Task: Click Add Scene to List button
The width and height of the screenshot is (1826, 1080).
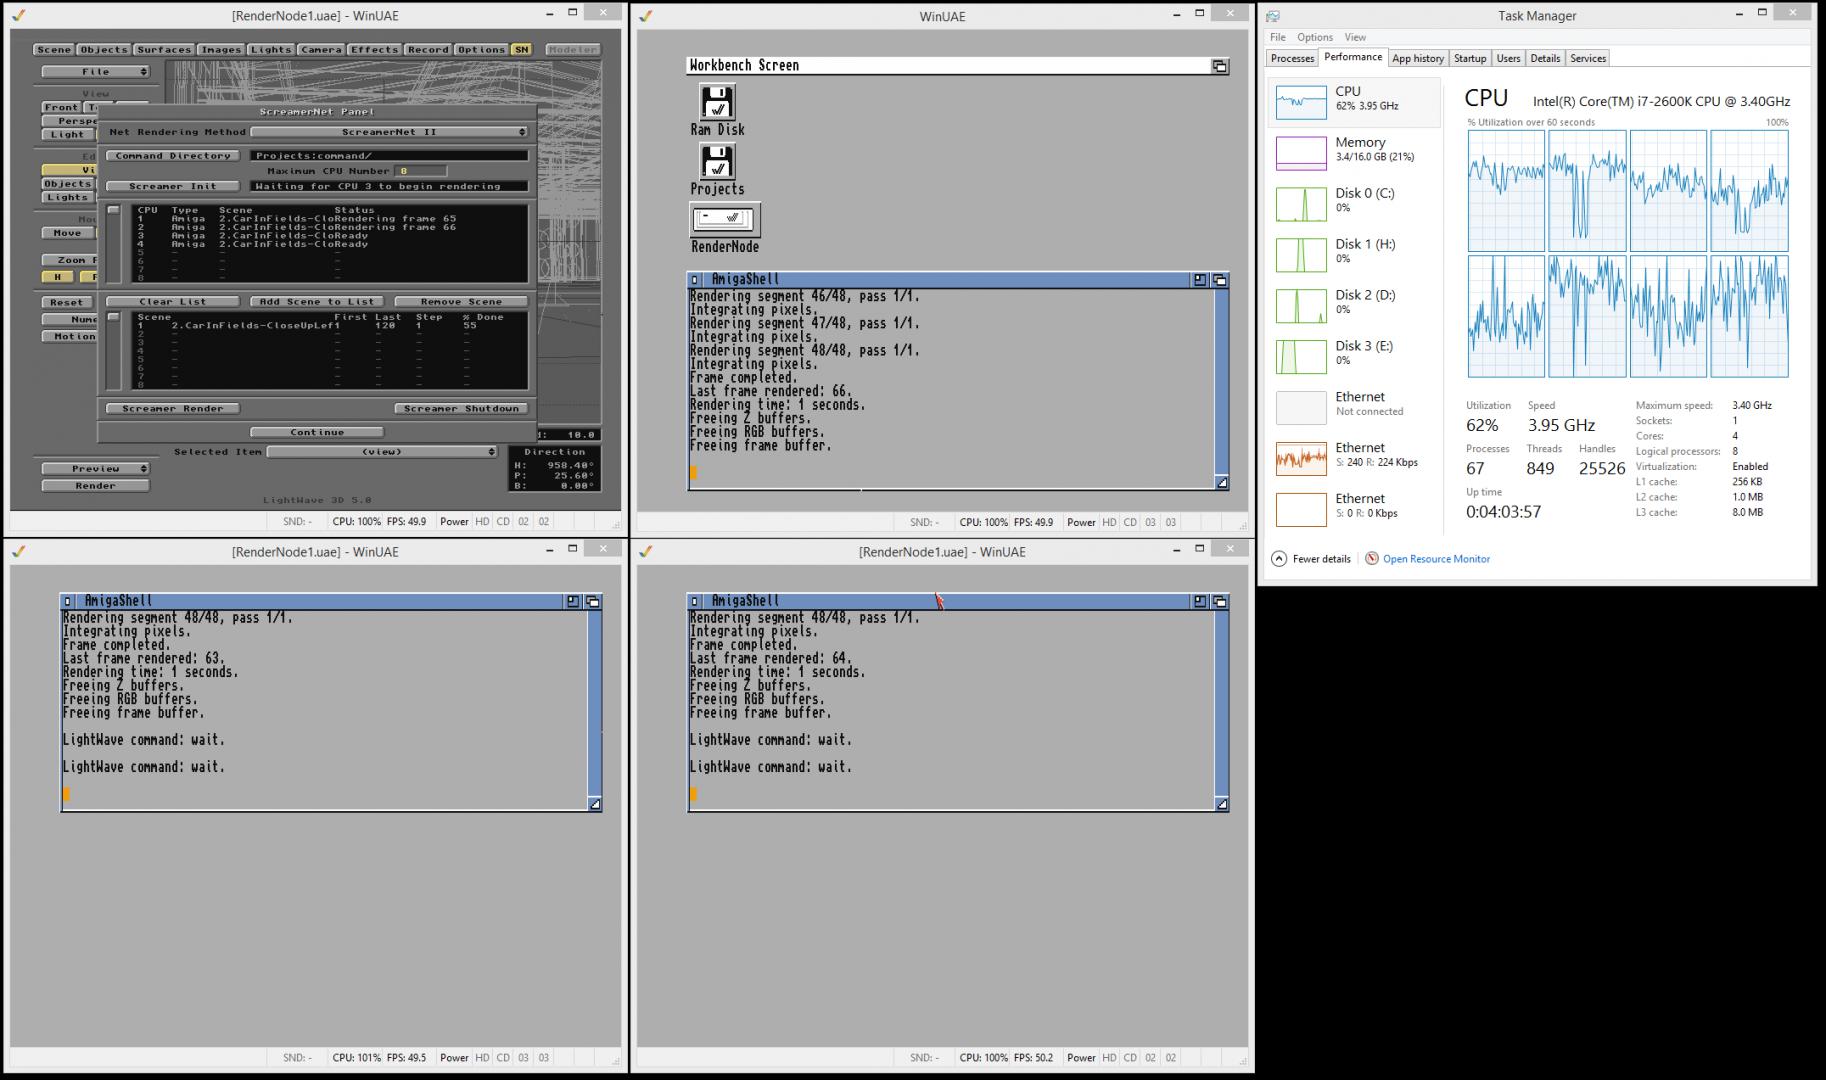Action: (x=316, y=302)
